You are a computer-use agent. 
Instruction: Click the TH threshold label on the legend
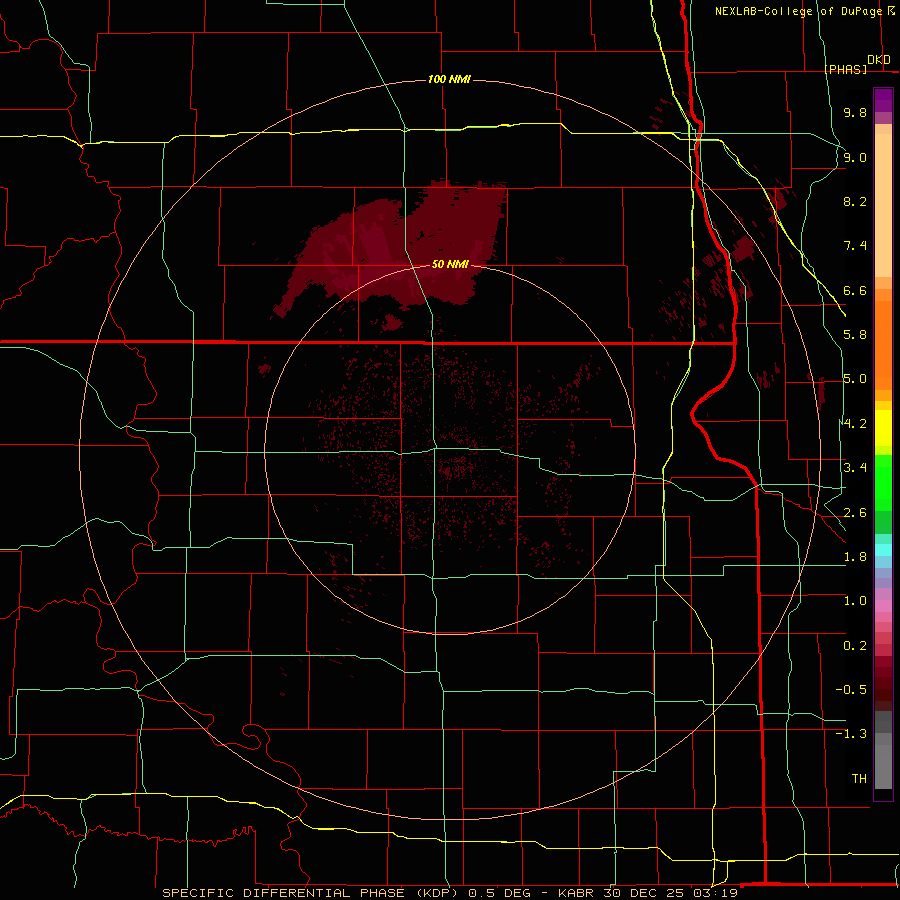pyautogui.click(x=859, y=779)
